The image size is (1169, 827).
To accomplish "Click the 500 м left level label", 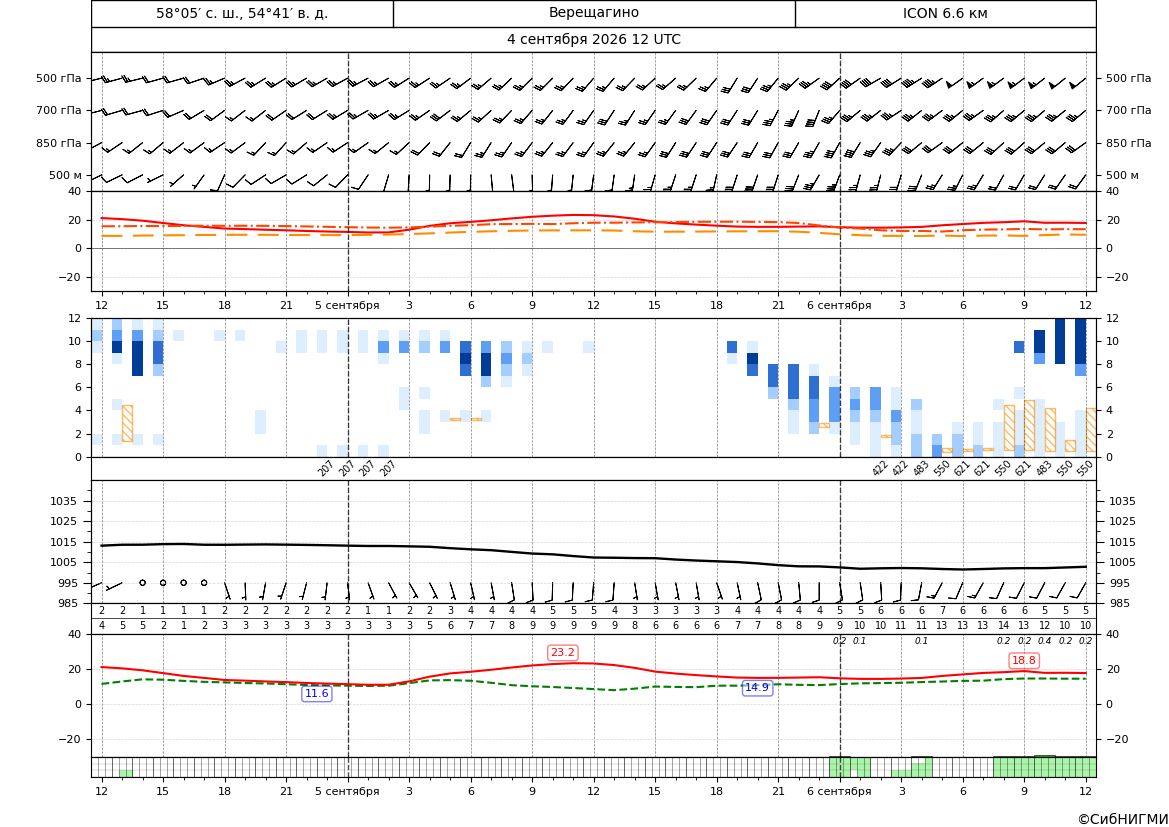I will 66,175.
